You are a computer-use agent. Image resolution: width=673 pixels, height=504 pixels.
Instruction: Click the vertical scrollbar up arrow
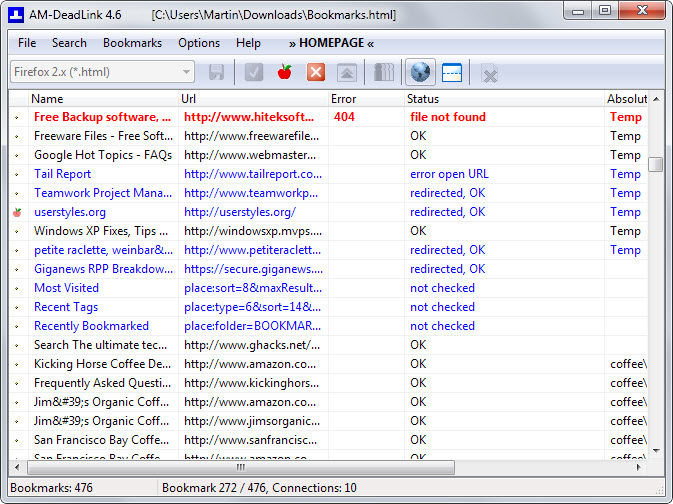coord(656,99)
